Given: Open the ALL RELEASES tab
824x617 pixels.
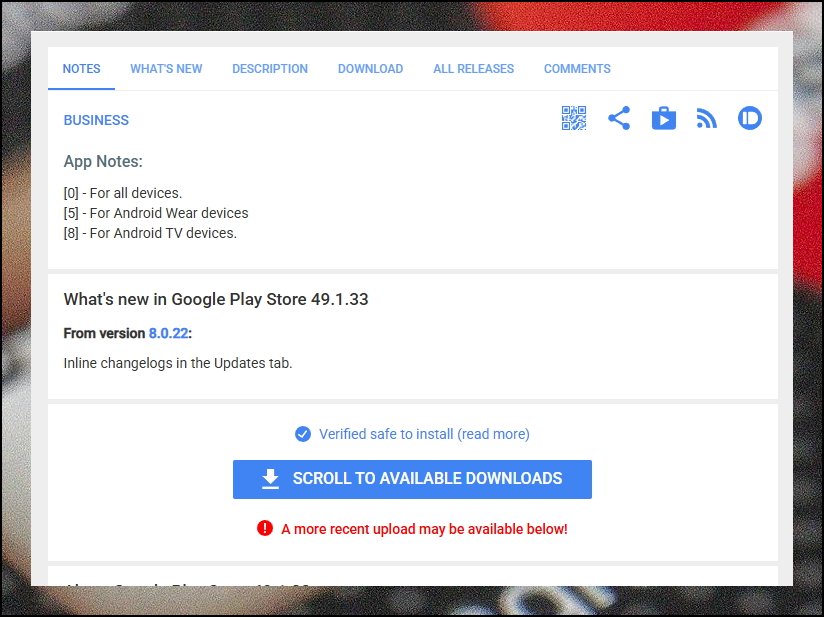Looking at the screenshot, I should pos(473,69).
